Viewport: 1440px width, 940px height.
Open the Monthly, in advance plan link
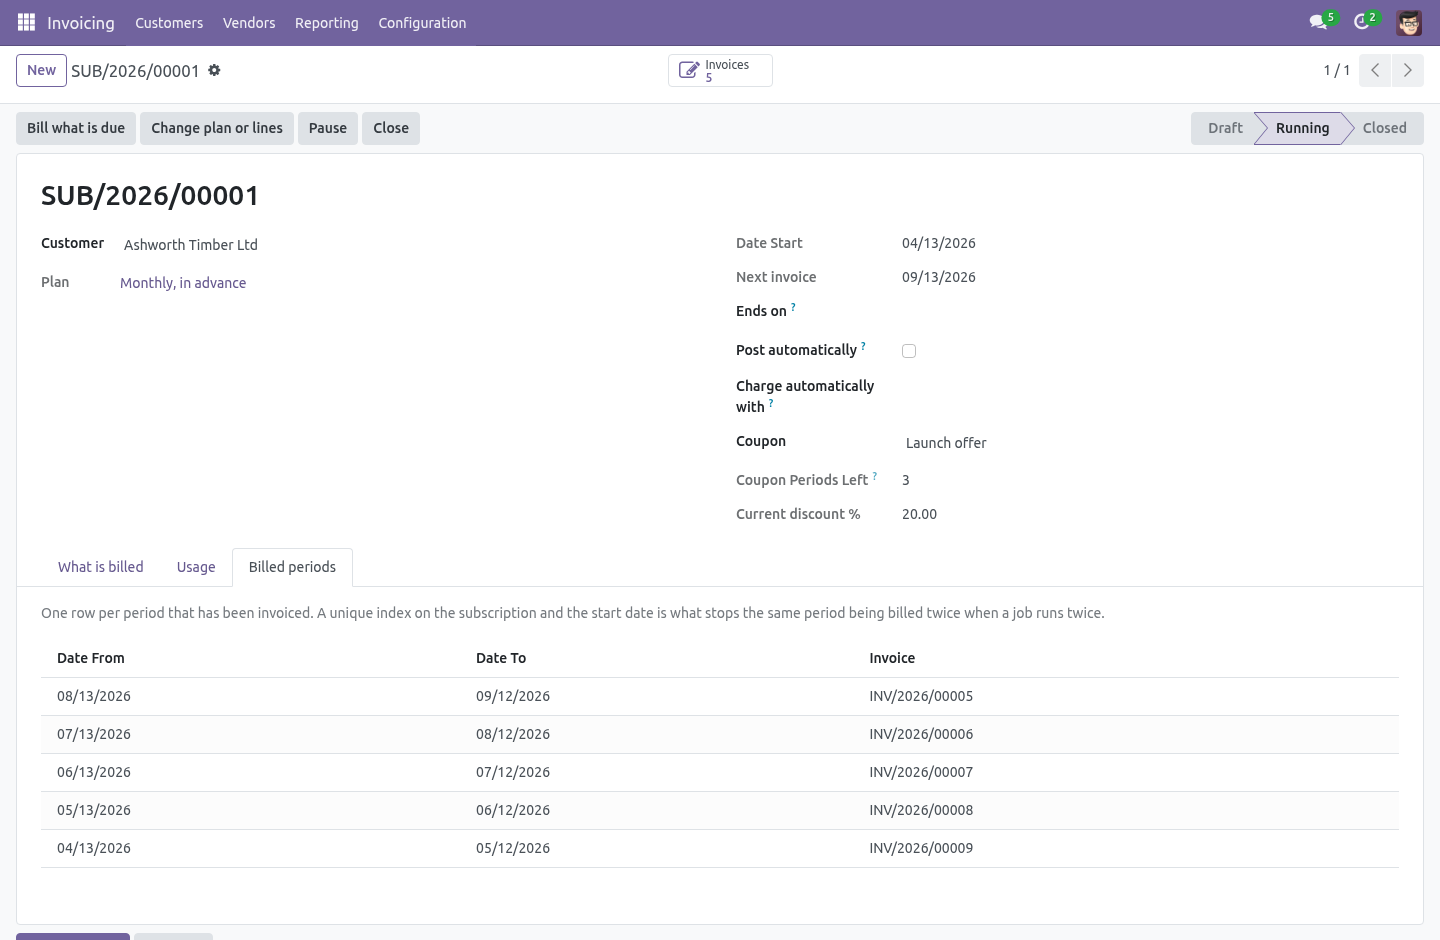(x=183, y=283)
